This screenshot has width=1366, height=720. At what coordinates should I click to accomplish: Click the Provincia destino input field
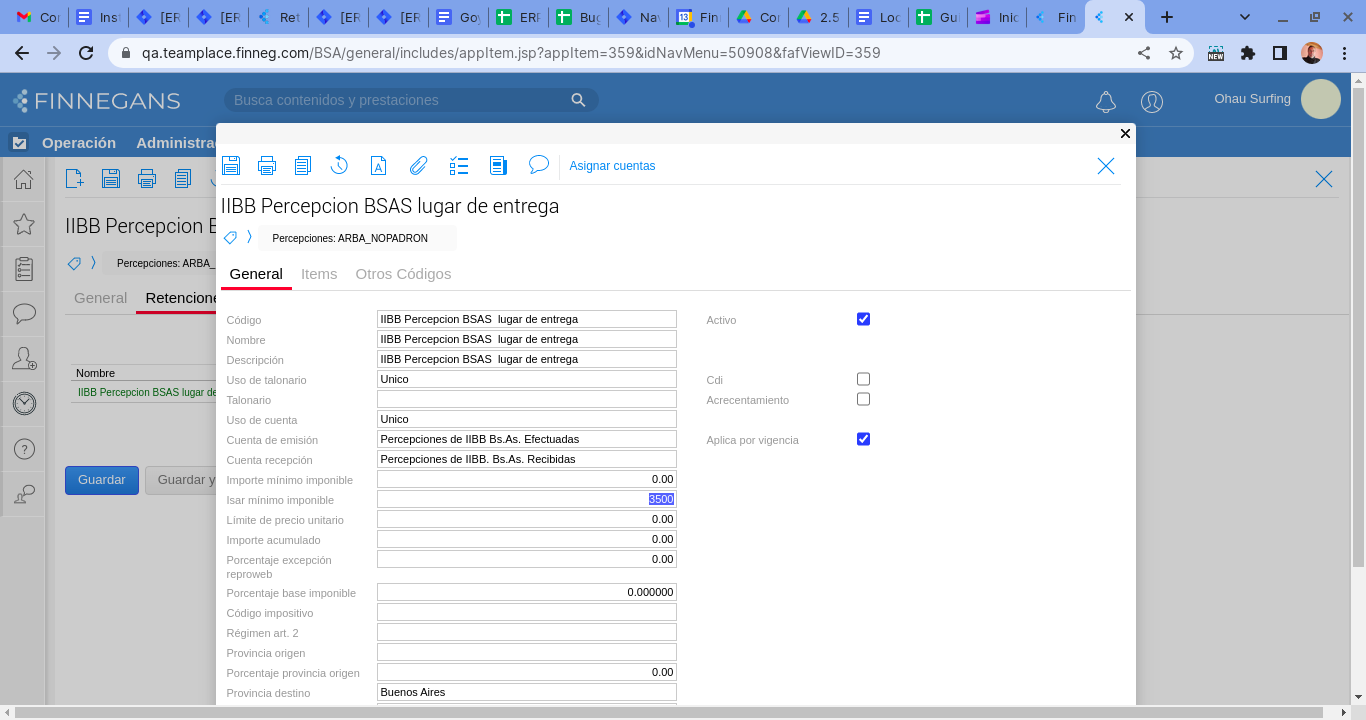pyautogui.click(x=526, y=692)
